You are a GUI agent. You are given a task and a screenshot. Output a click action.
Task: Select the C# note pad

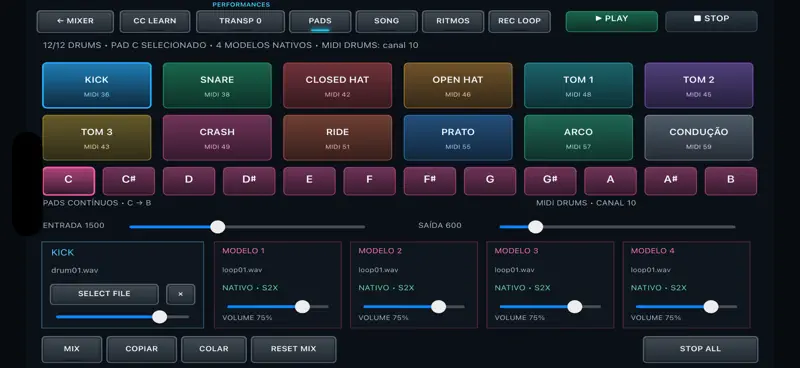pos(129,181)
